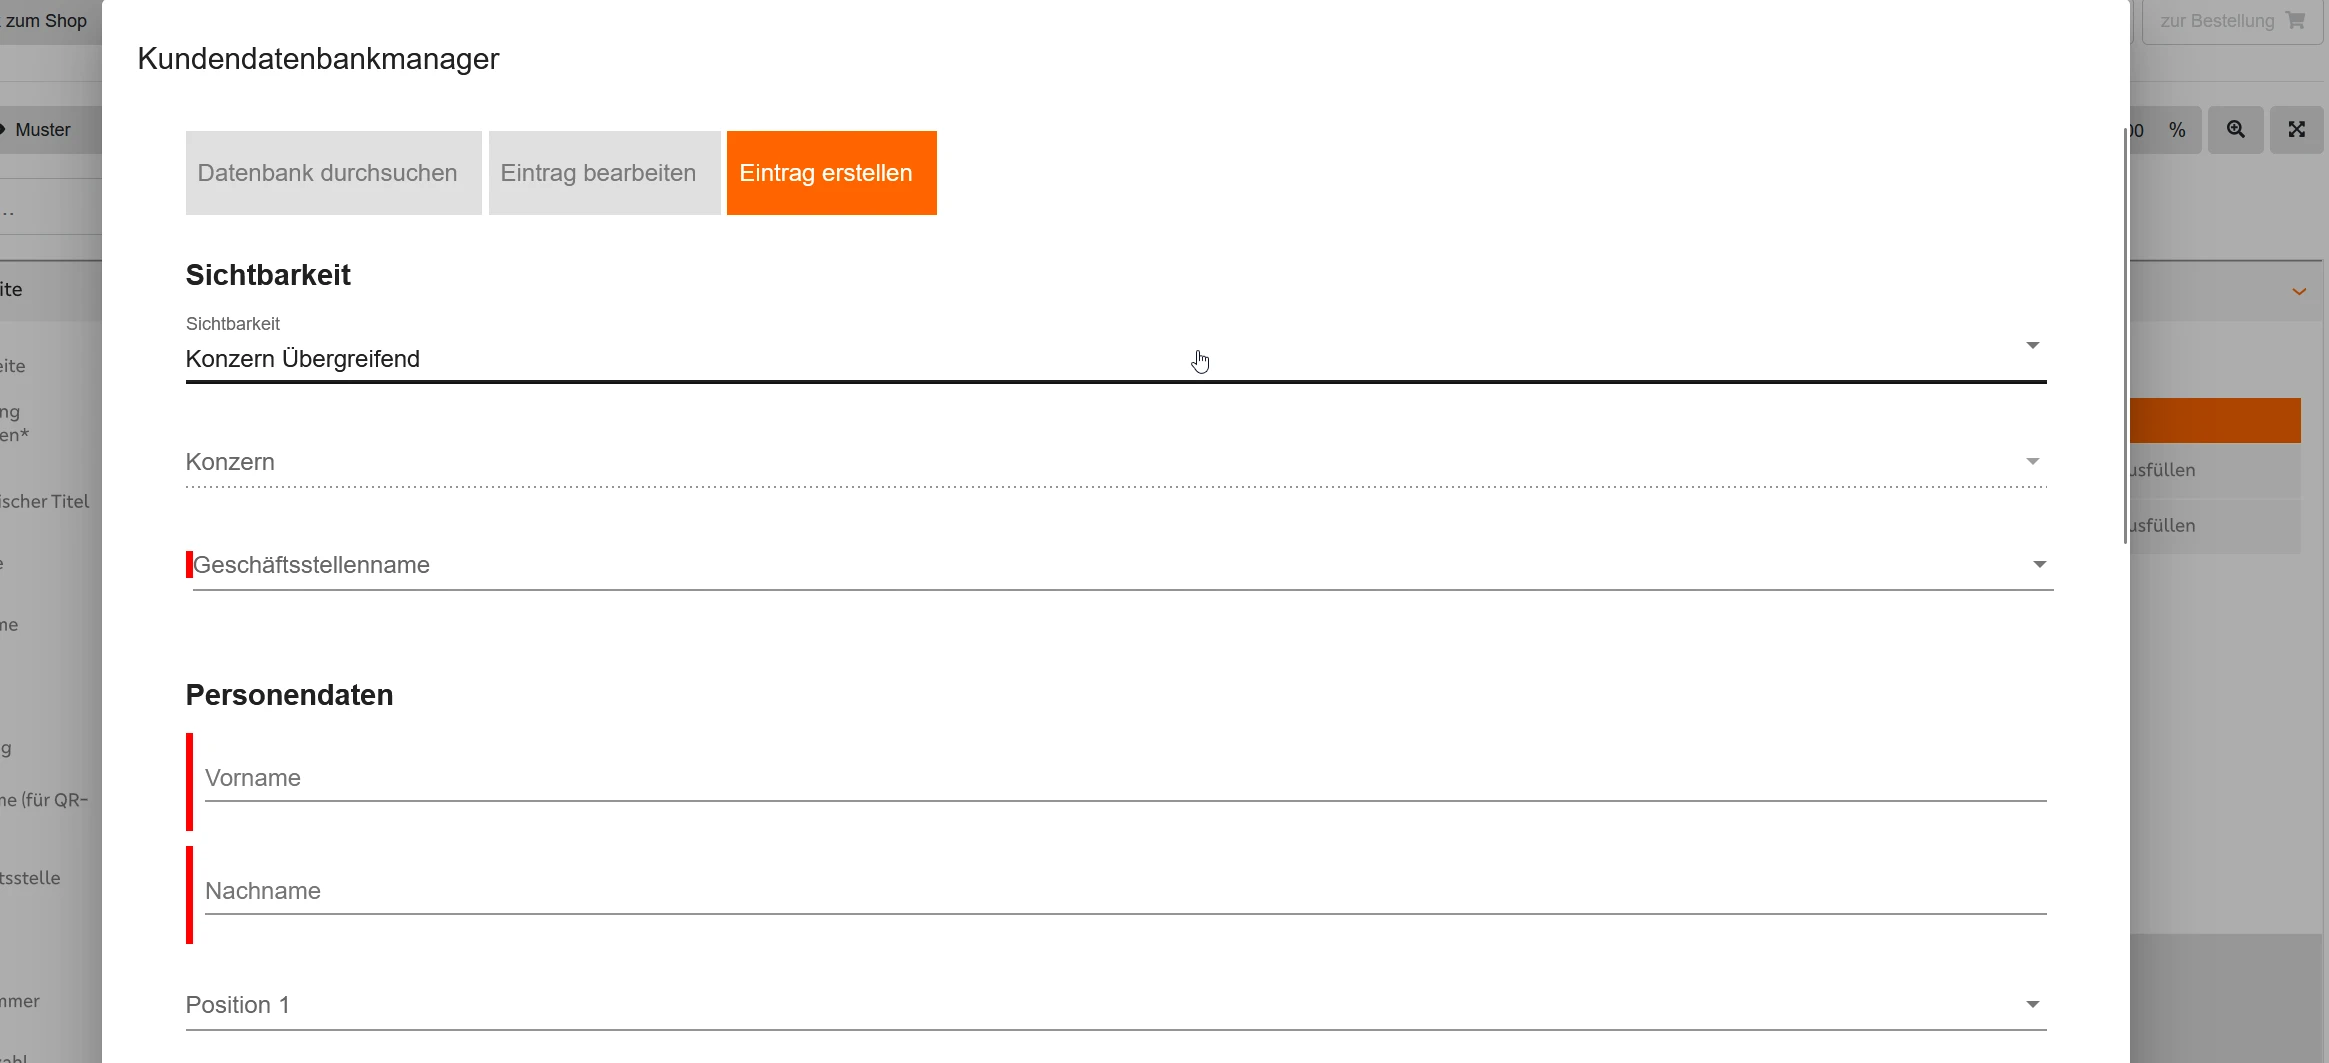Click the shopping cart icon

click(2296, 21)
